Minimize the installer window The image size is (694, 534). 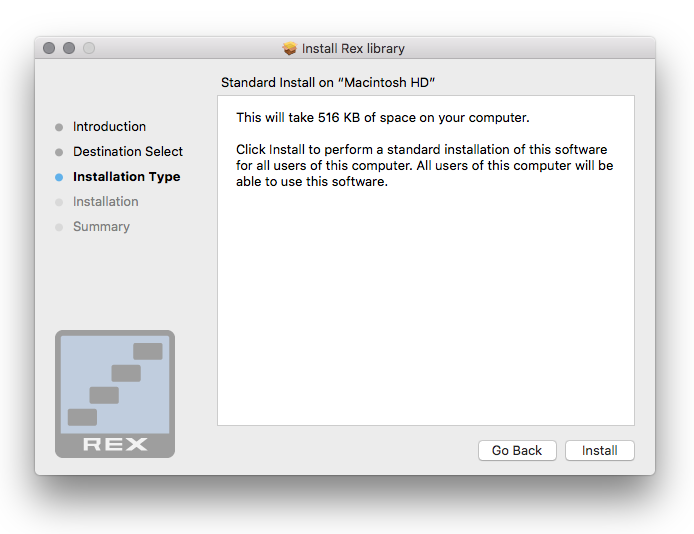[x=69, y=48]
